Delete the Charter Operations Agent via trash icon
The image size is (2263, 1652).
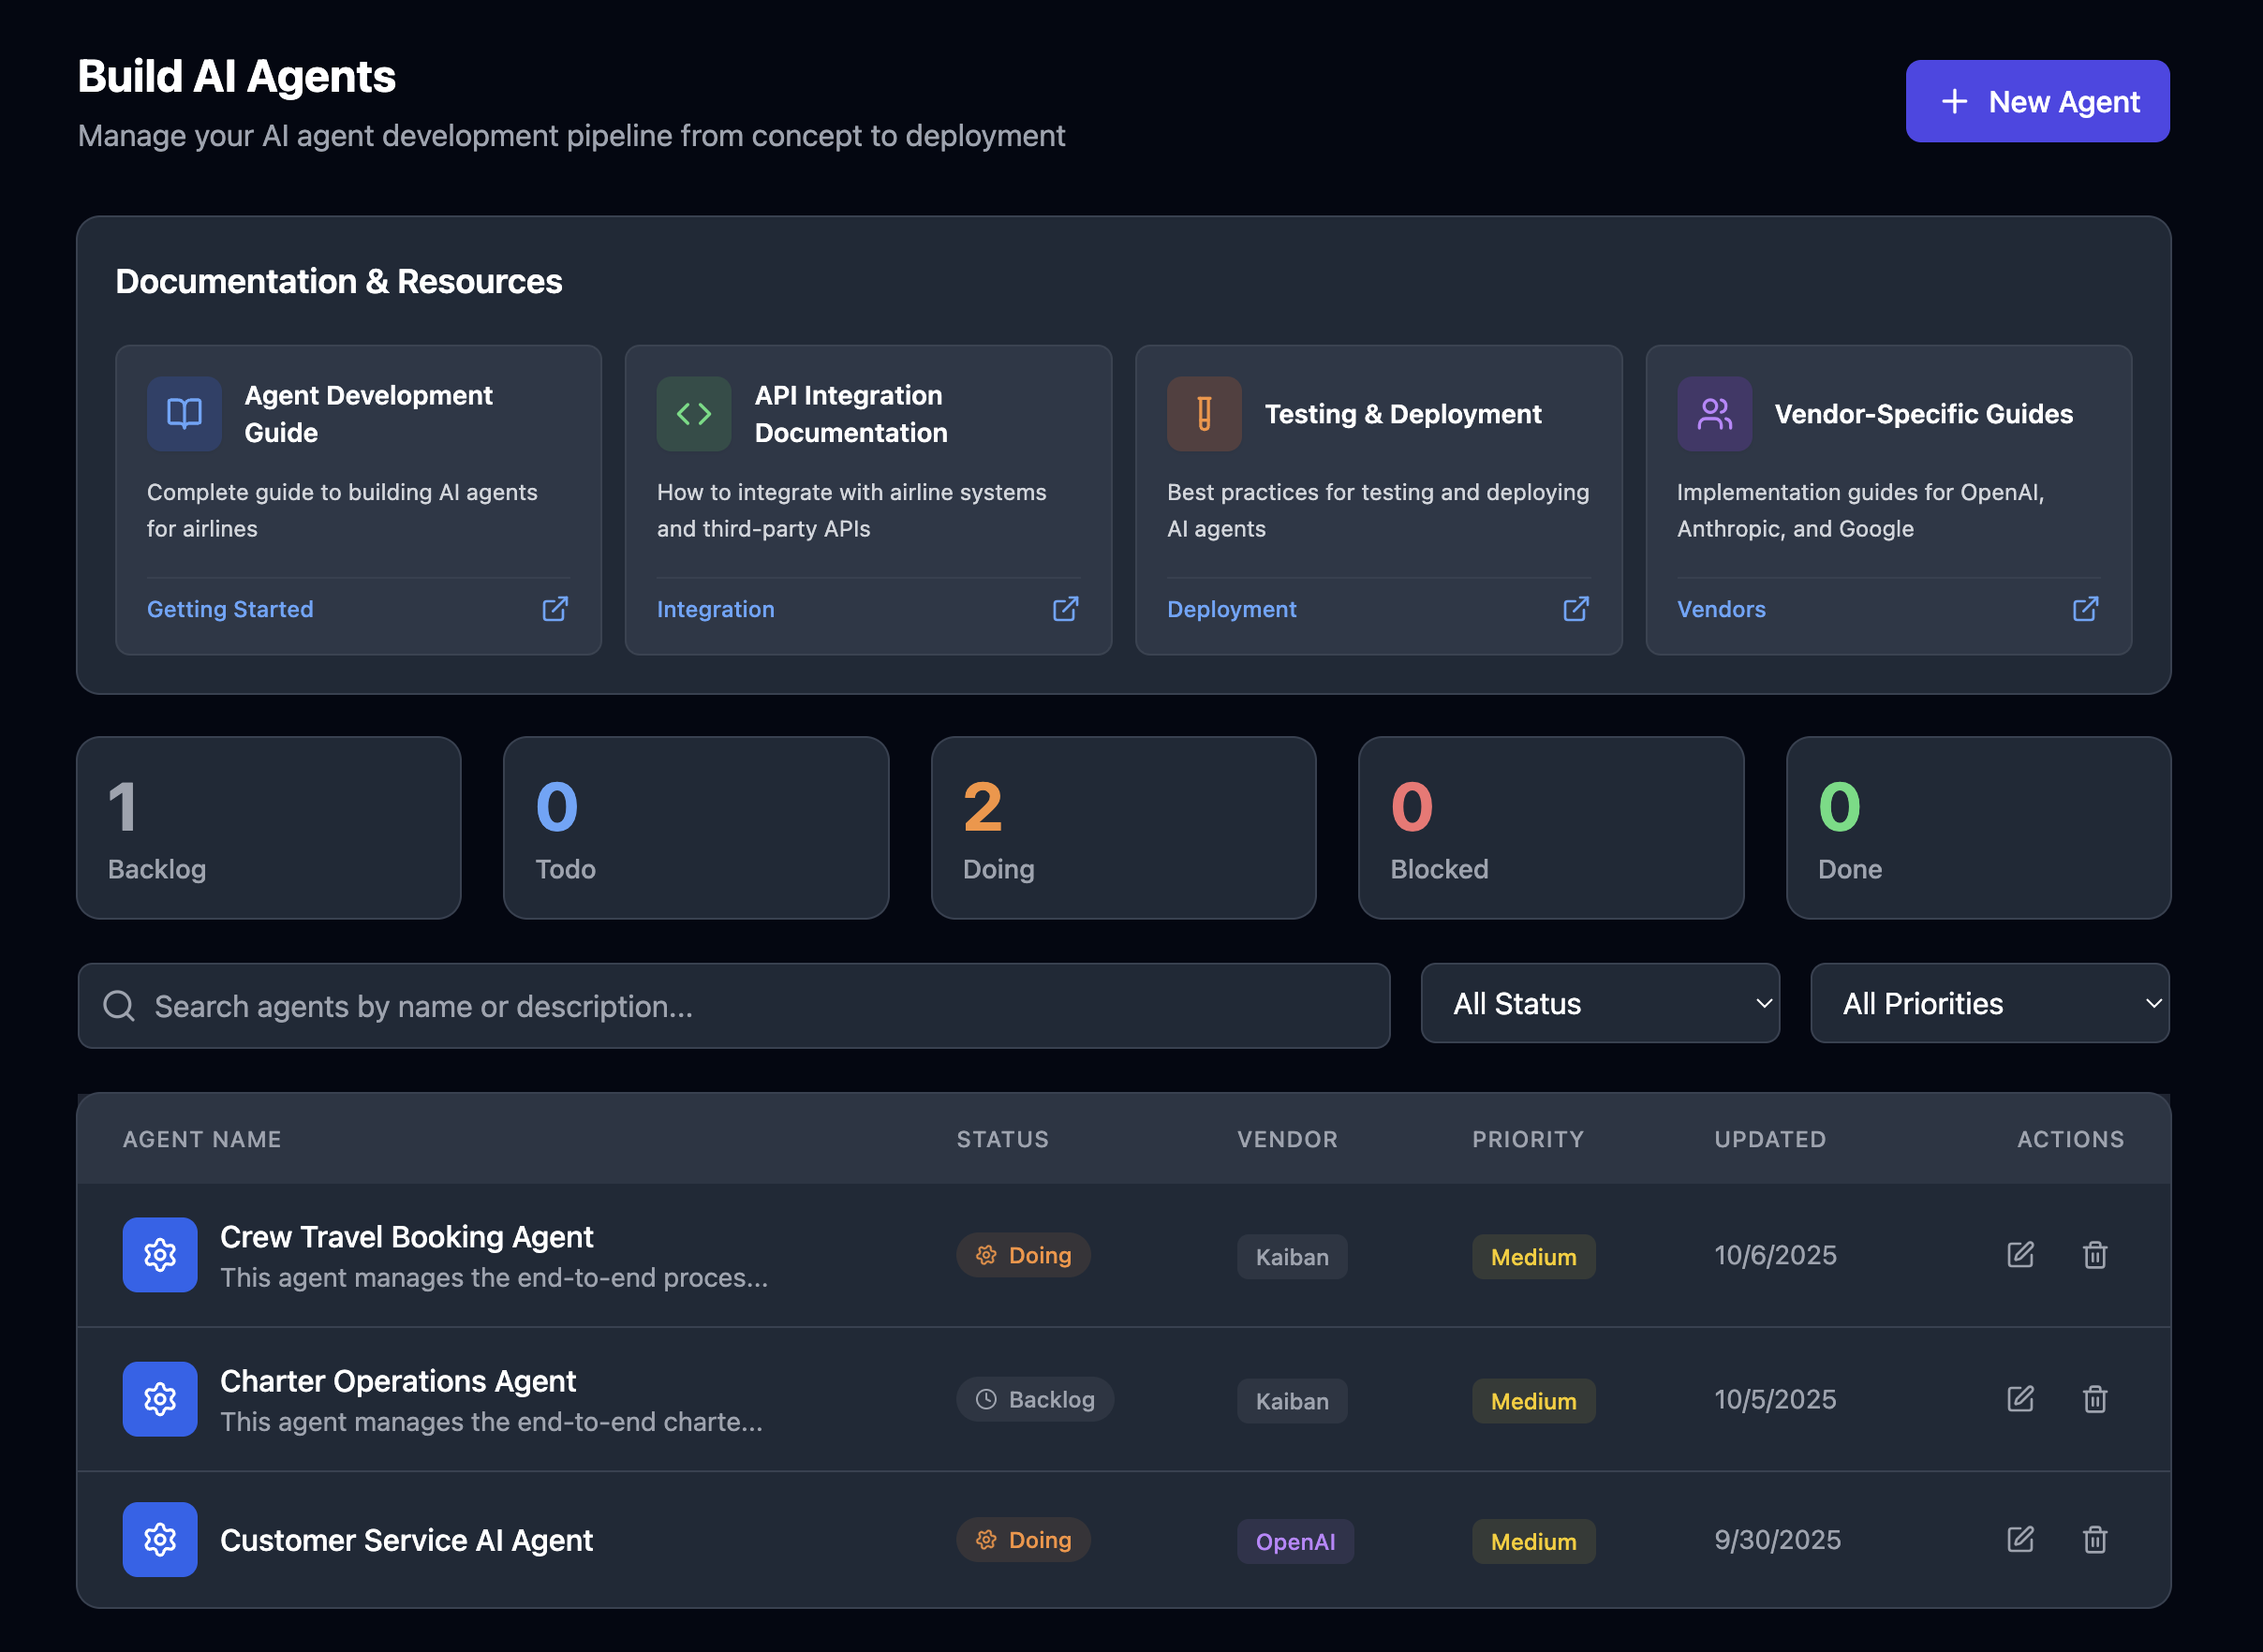2094,1398
